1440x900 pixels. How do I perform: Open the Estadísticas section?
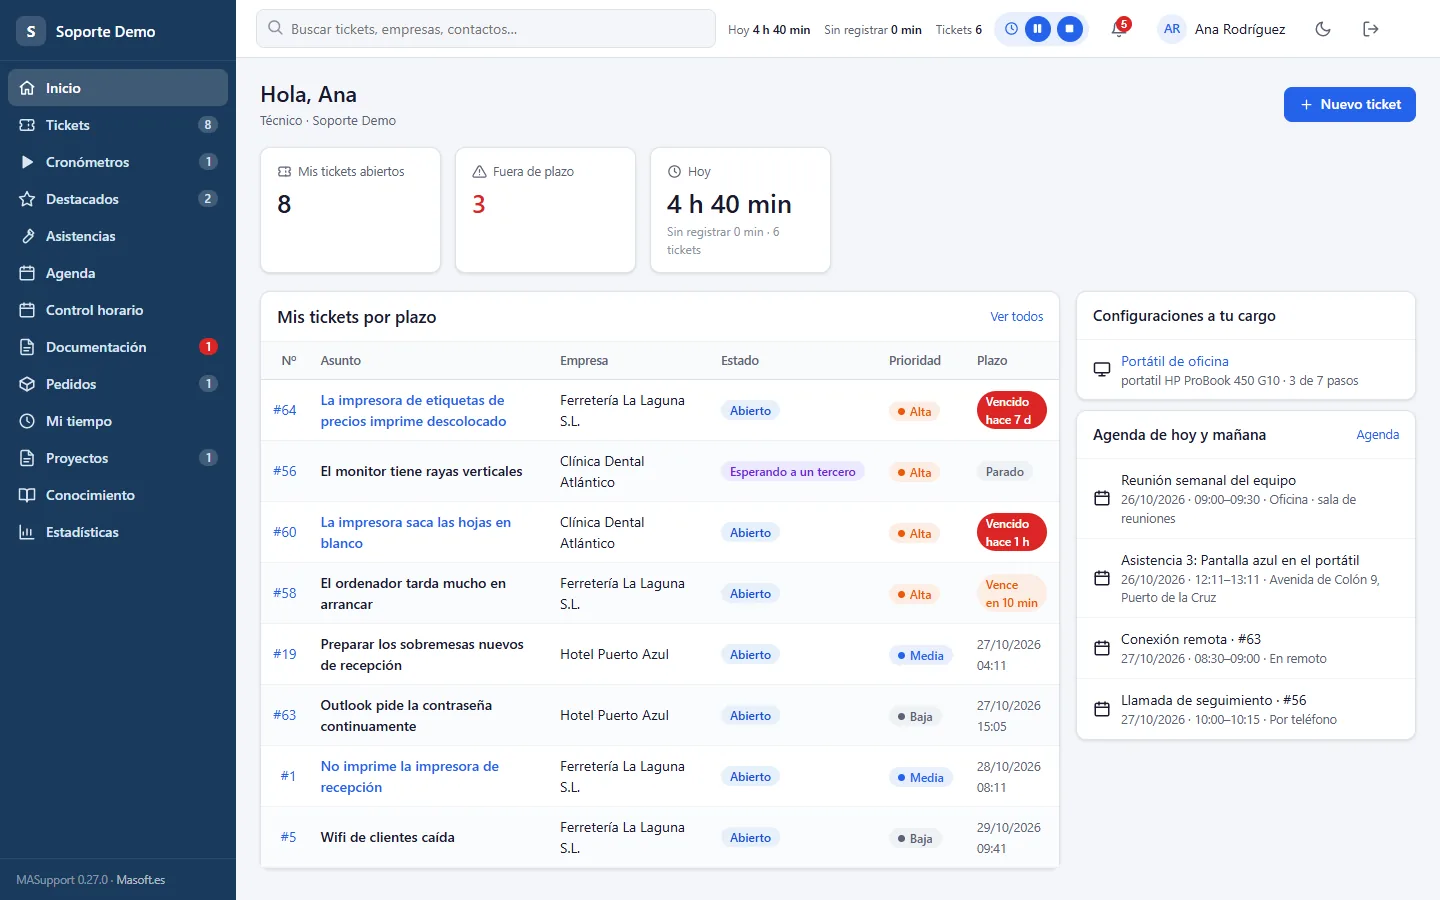(118, 532)
